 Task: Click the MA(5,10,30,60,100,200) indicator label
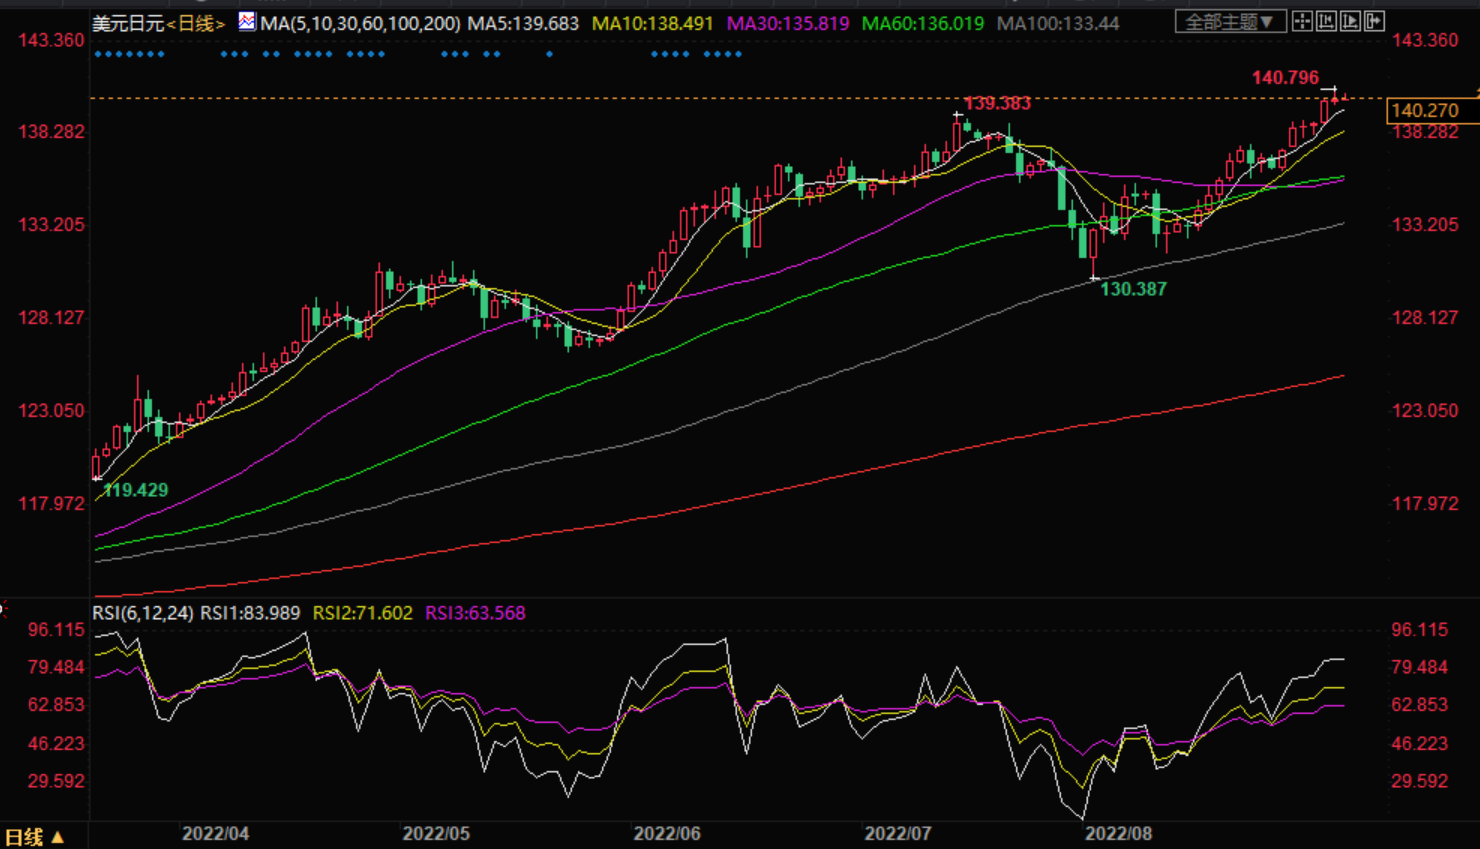coord(360,23)
